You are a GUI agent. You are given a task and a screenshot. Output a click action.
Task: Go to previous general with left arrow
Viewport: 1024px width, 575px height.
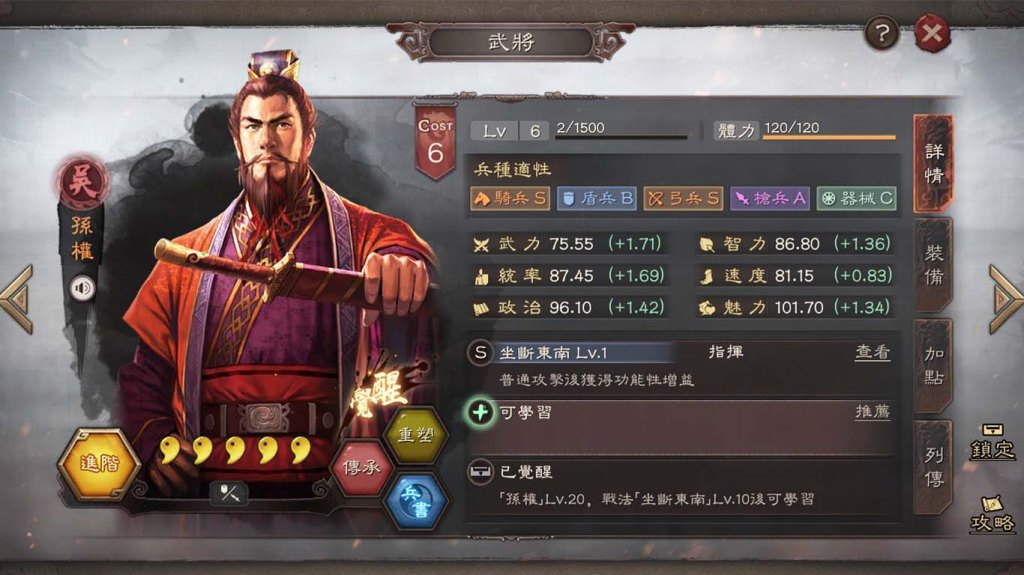[18, 299]
